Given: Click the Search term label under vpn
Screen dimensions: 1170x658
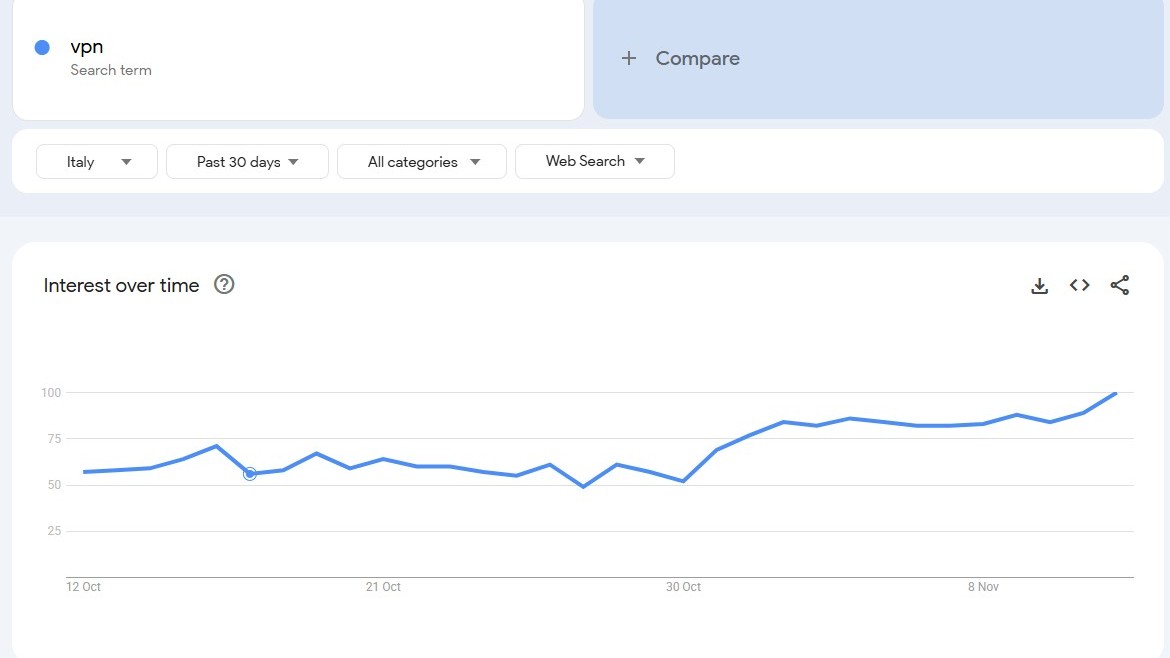Looking at the screenshot, I should 111,70.
